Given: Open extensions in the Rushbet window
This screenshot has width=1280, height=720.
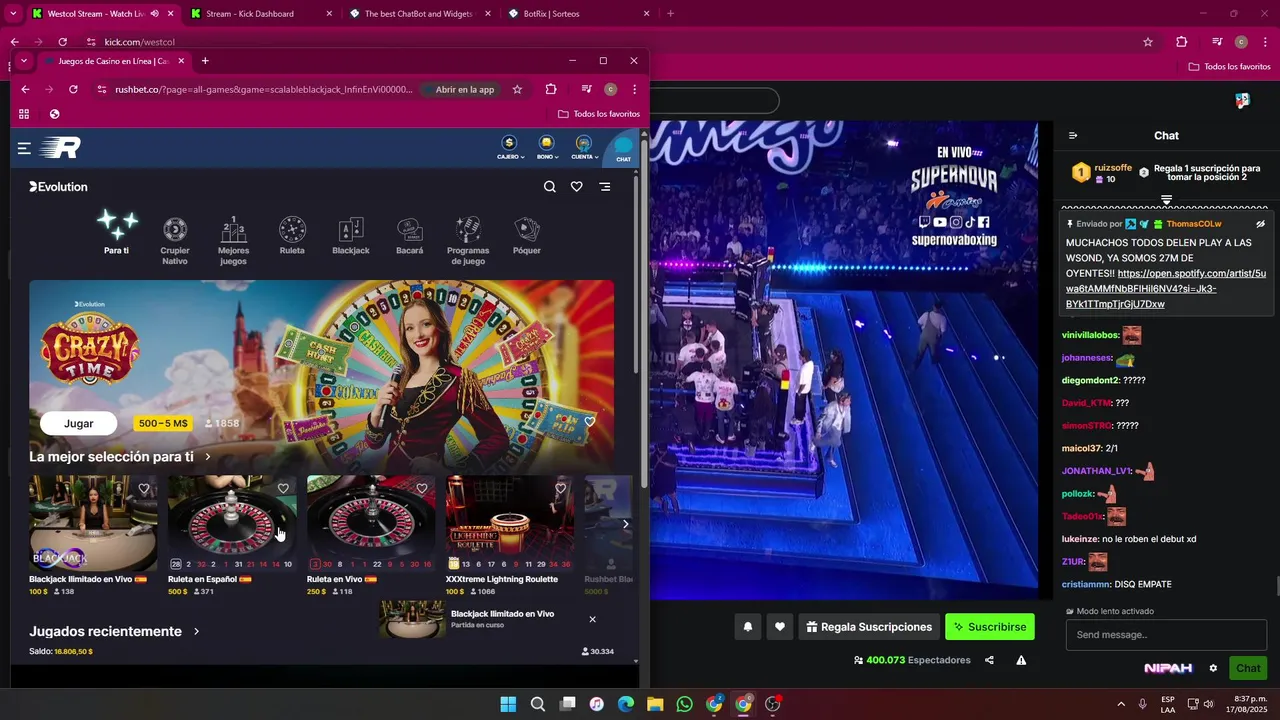Looking at the screenshot, I should click(x=551, y=89).
